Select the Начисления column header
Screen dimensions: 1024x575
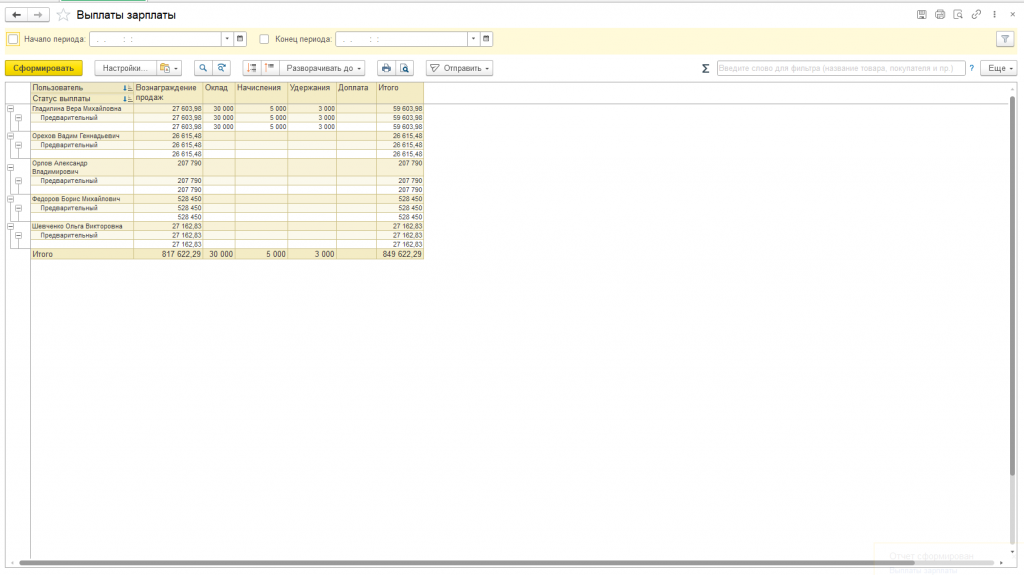(261, 93)
